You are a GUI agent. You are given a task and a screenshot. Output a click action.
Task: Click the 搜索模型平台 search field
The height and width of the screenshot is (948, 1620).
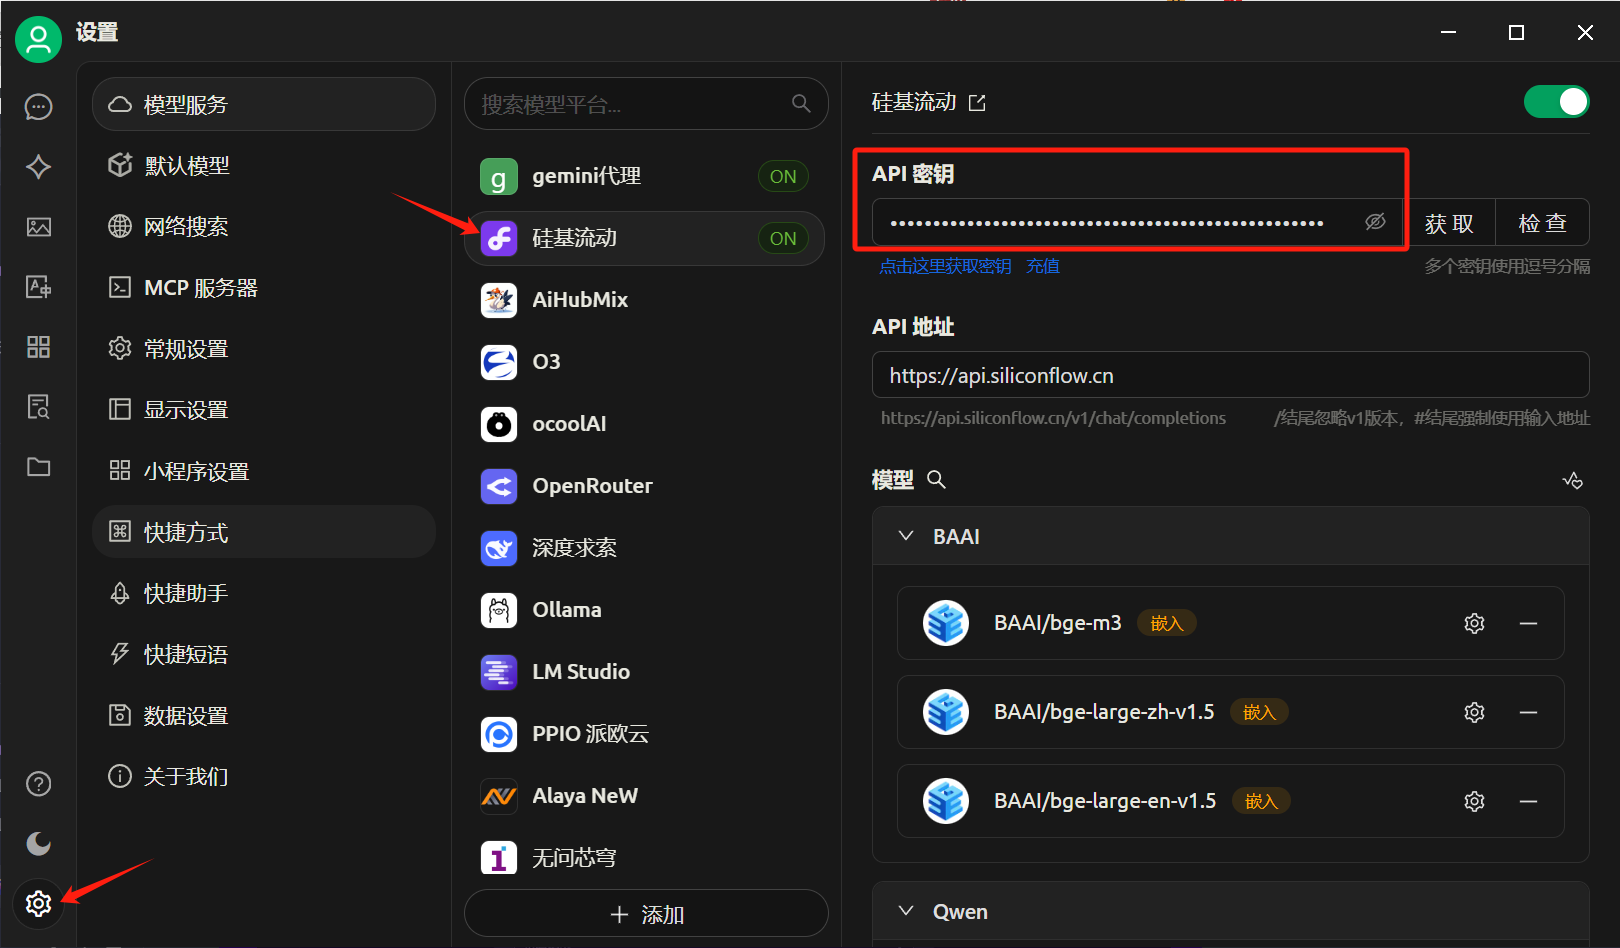click(630, 104)
